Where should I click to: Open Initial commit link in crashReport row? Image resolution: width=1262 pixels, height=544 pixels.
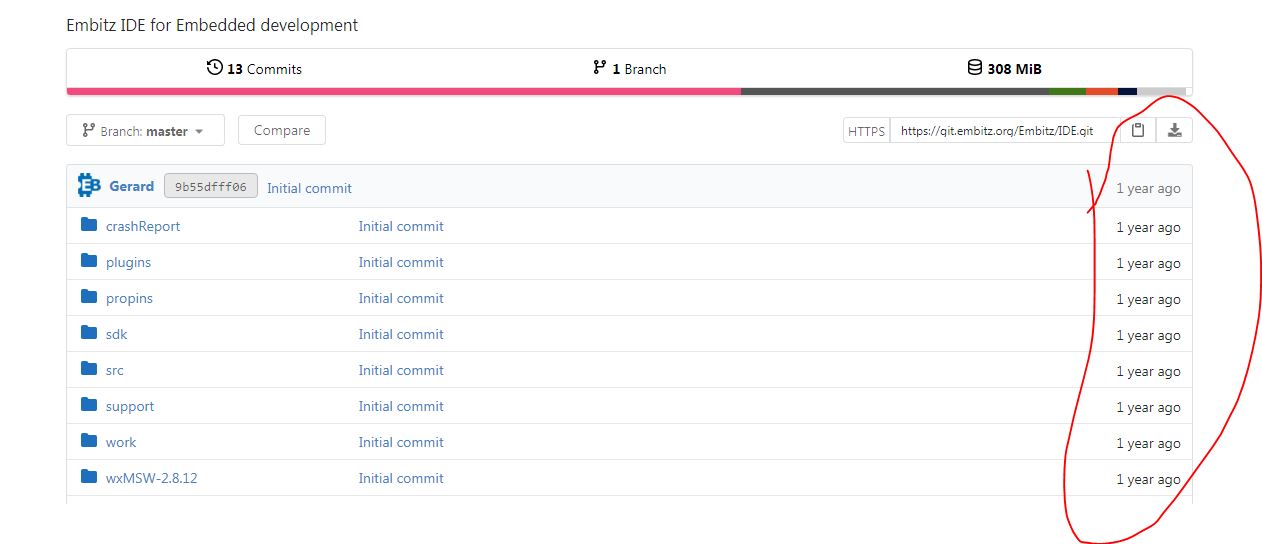tap(401, 226)
